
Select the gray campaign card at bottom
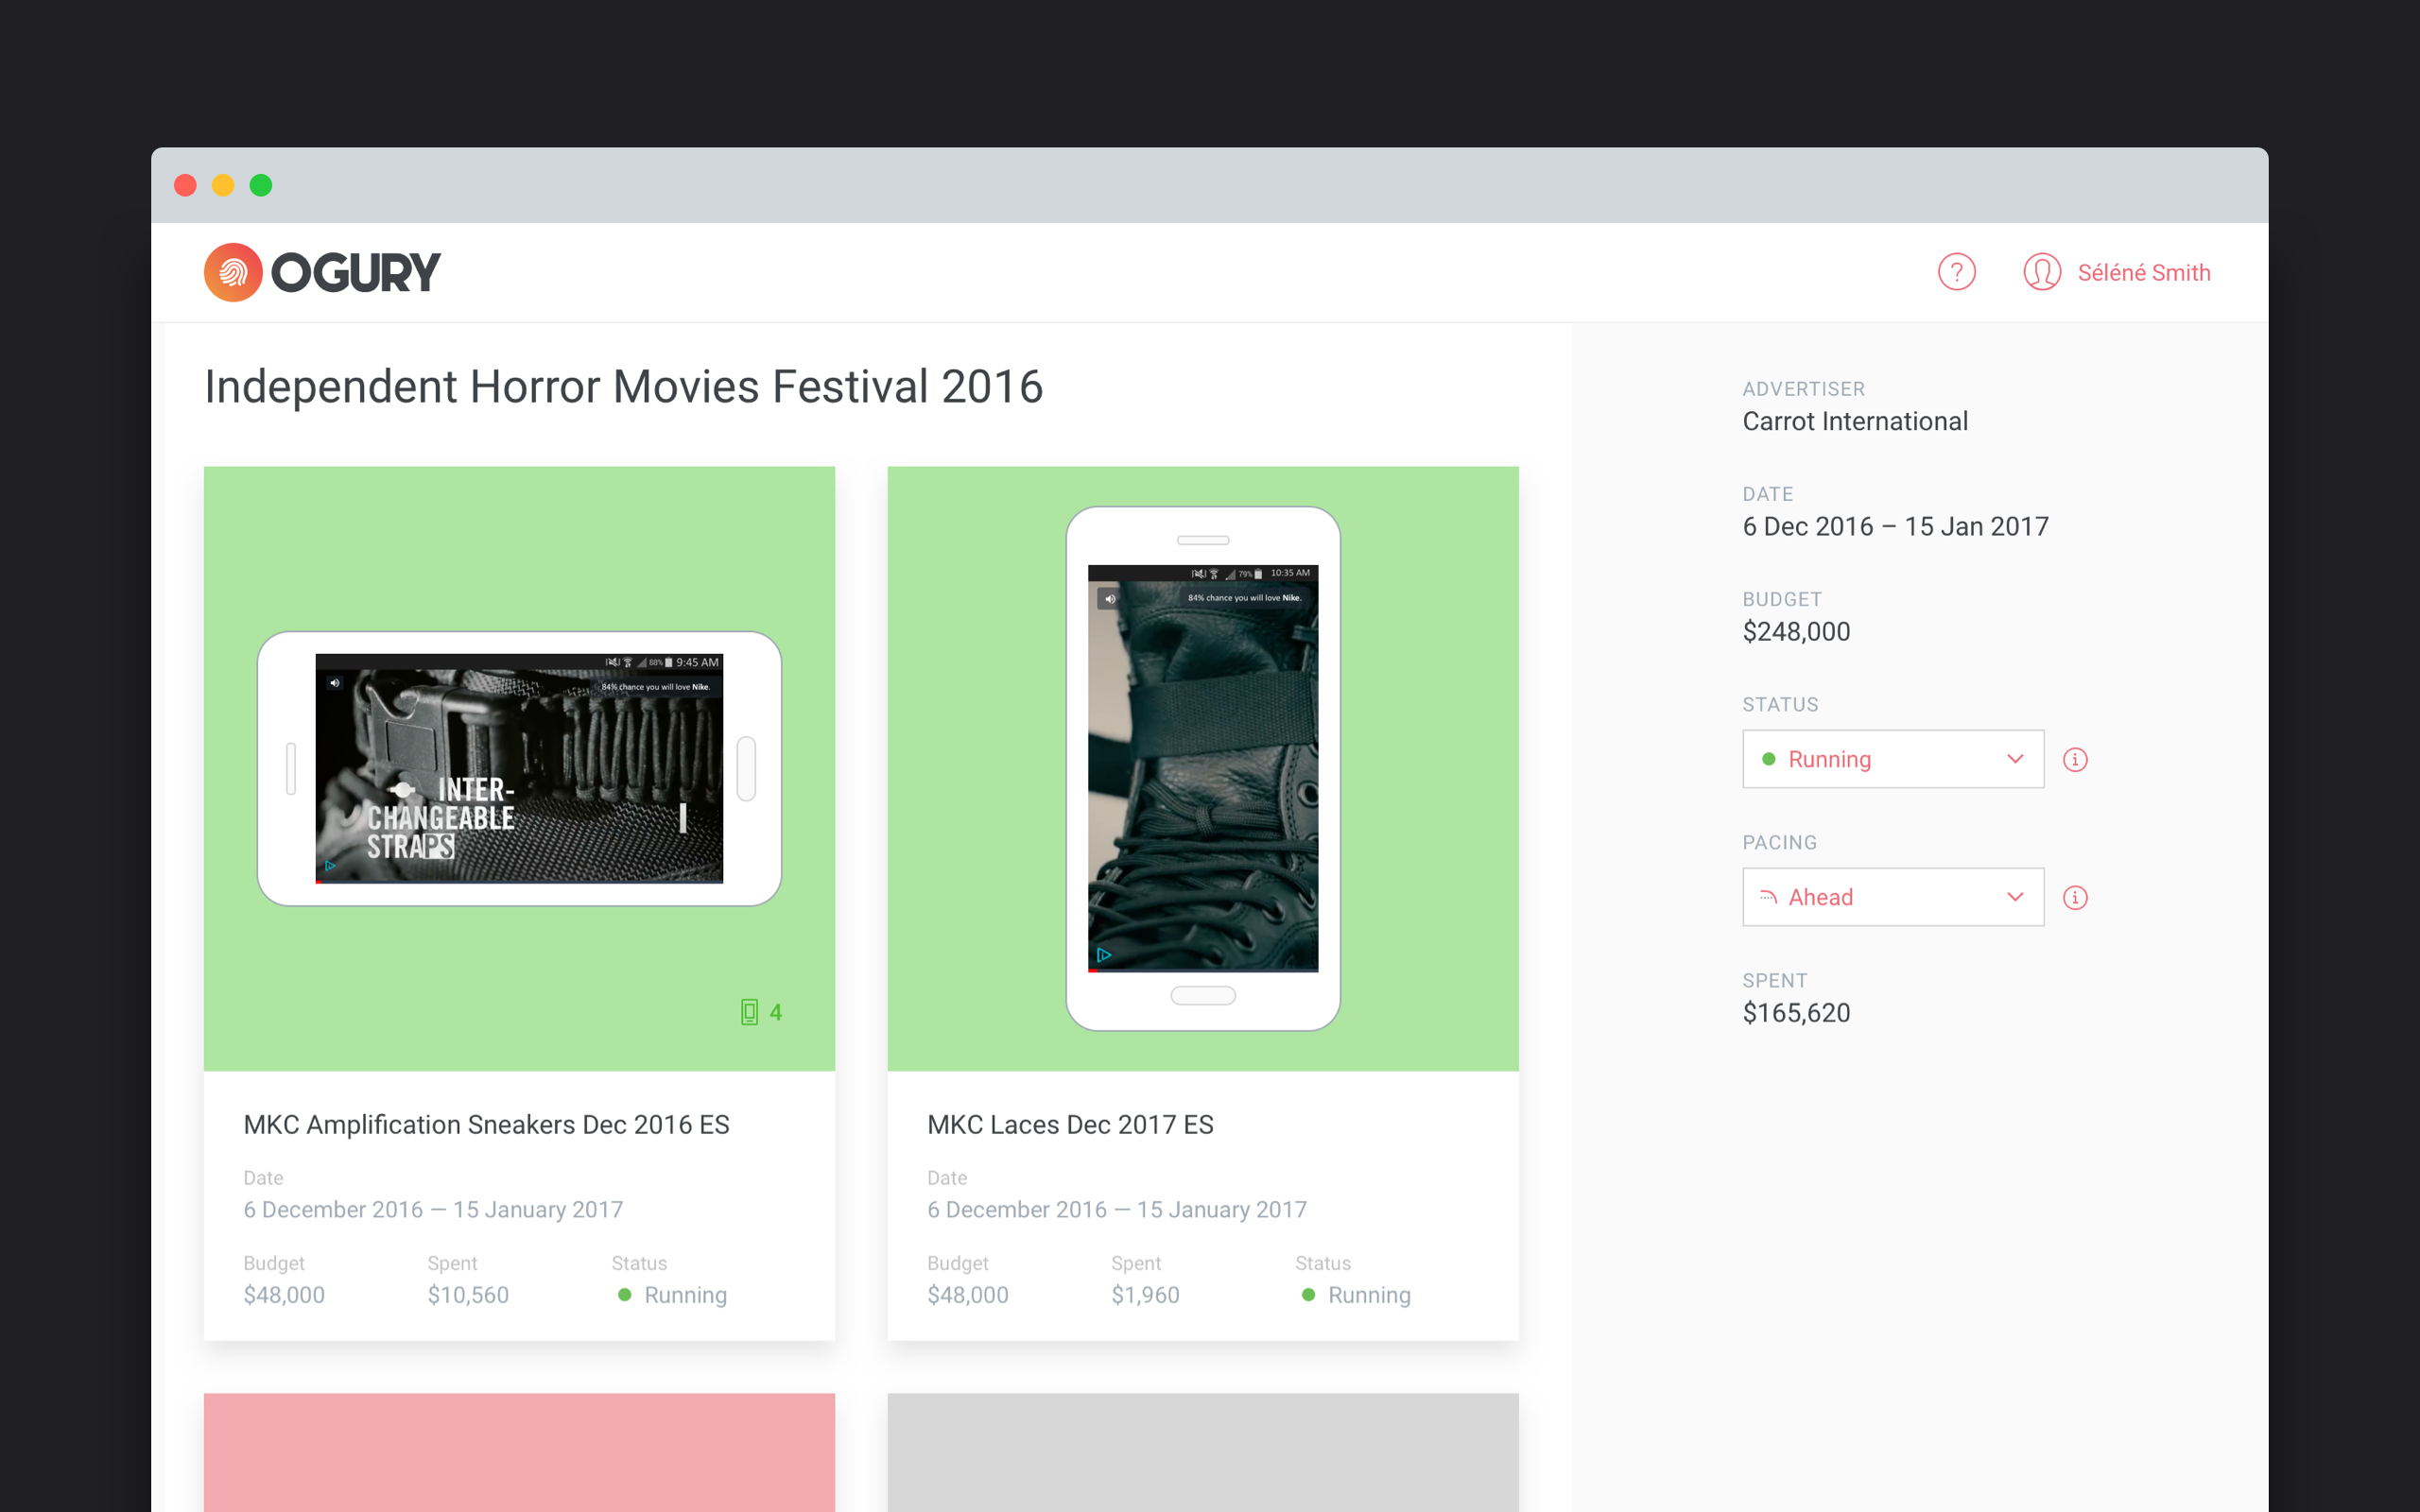(1203, 1452)
